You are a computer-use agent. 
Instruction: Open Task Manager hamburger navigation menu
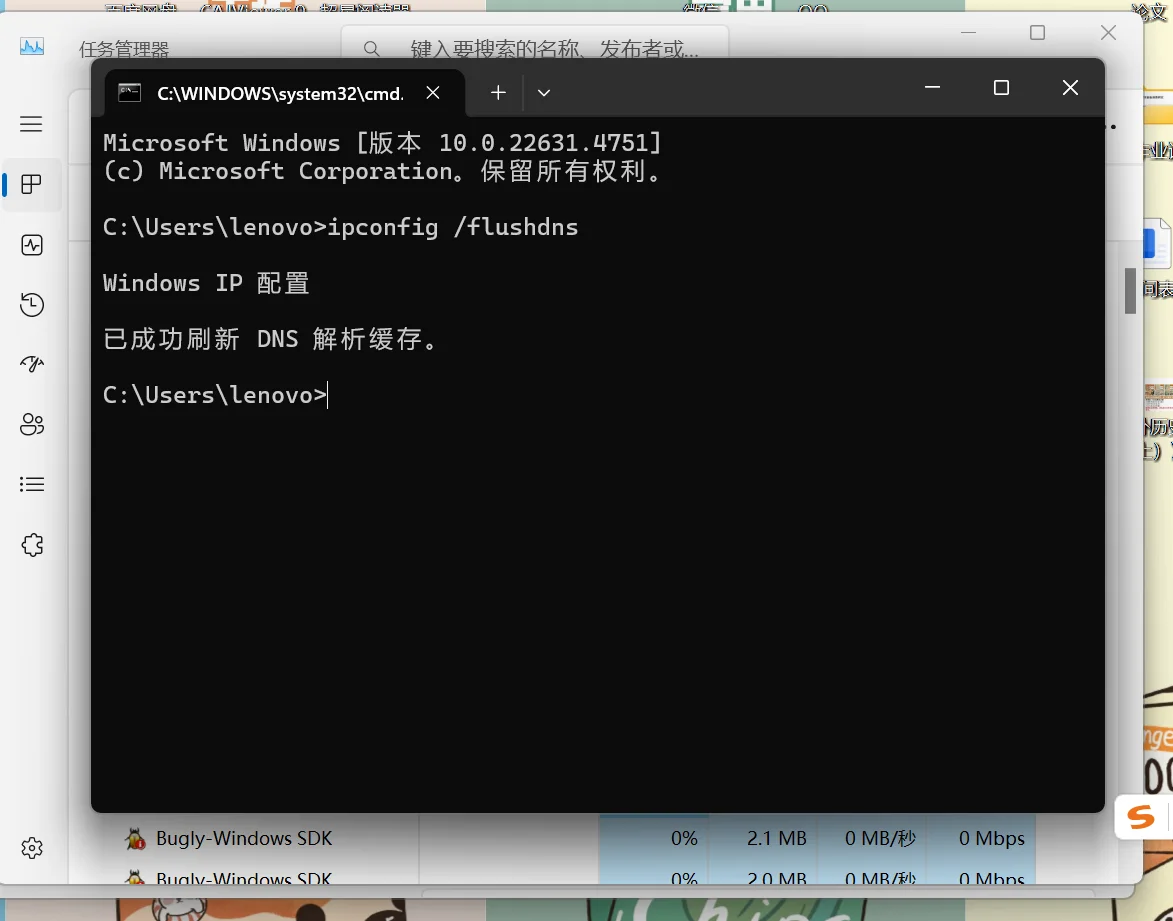pos(31,123)
